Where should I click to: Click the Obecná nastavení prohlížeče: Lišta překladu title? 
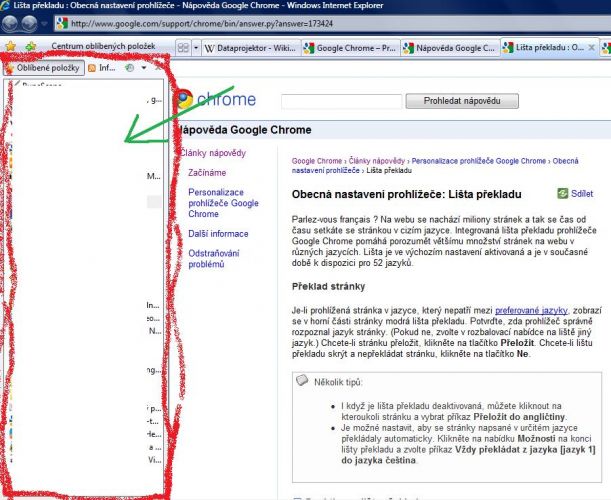point(406,194)
